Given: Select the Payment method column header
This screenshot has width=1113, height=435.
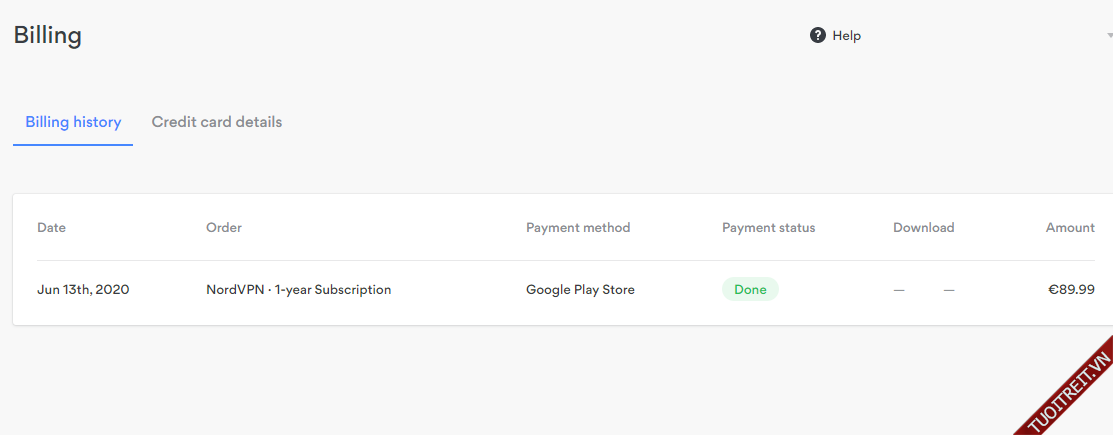Looking at the screenshot, I should click(578, 228).
